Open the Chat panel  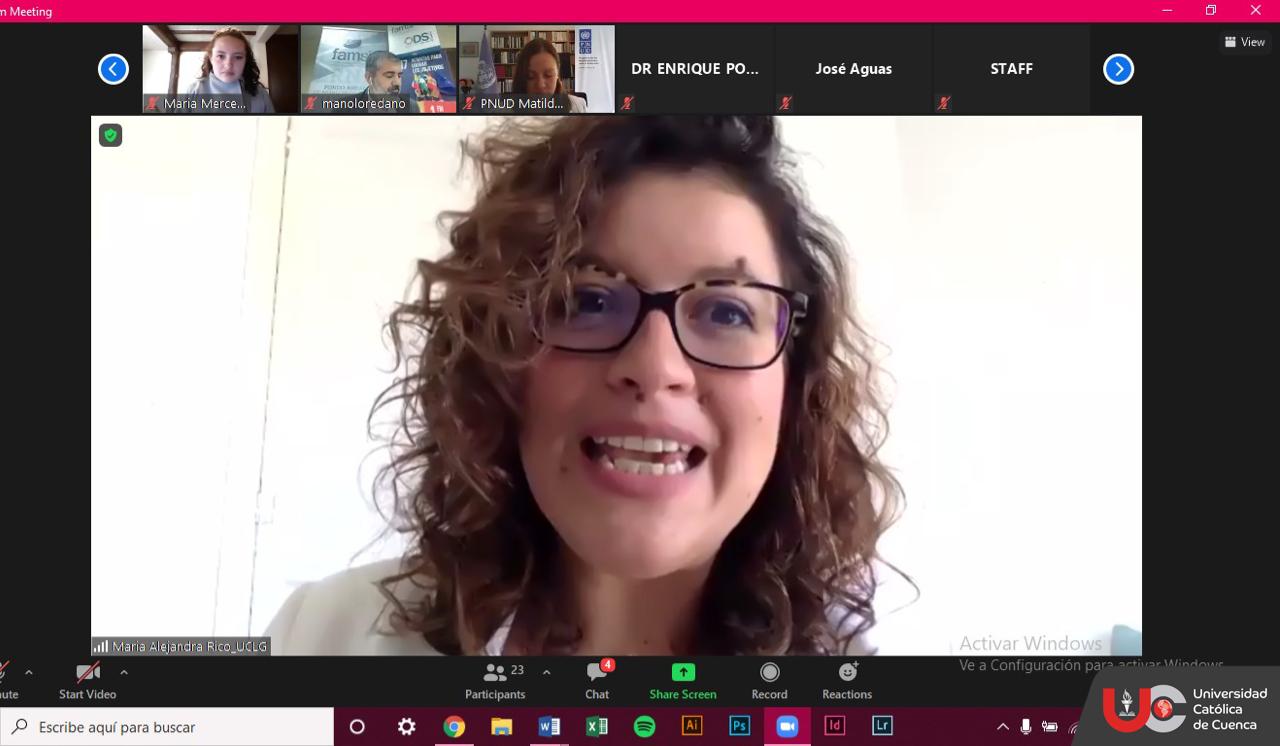(x=597, y=681)
